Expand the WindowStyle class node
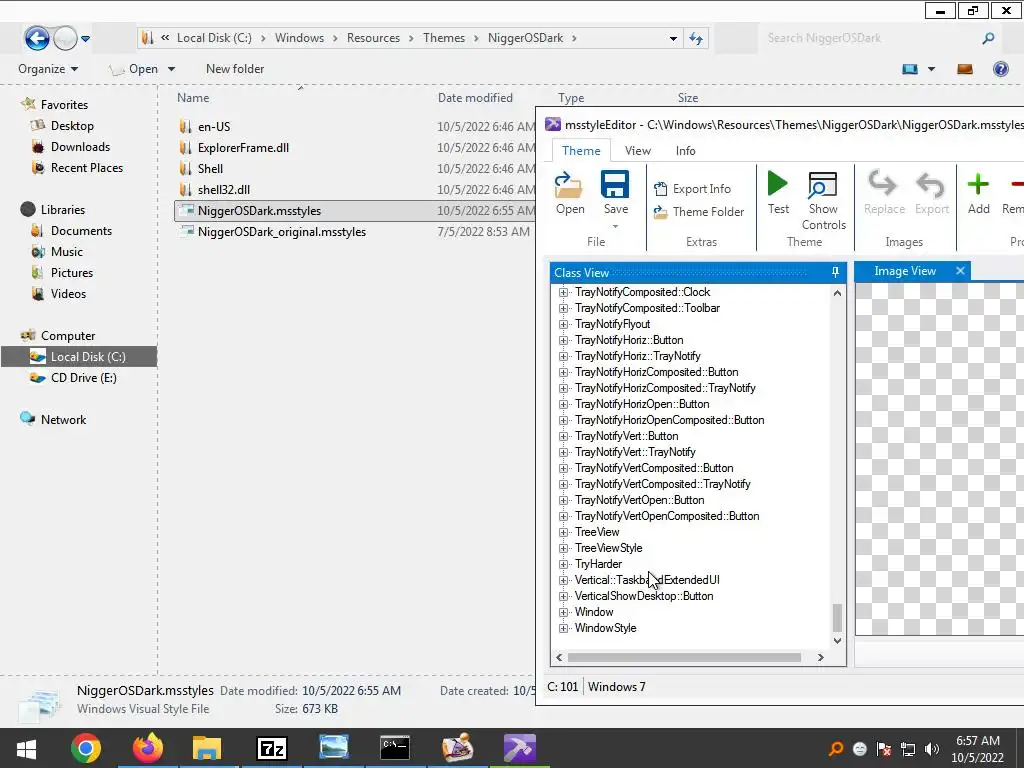Screen dimensions: 1024x768 point(563,628)
